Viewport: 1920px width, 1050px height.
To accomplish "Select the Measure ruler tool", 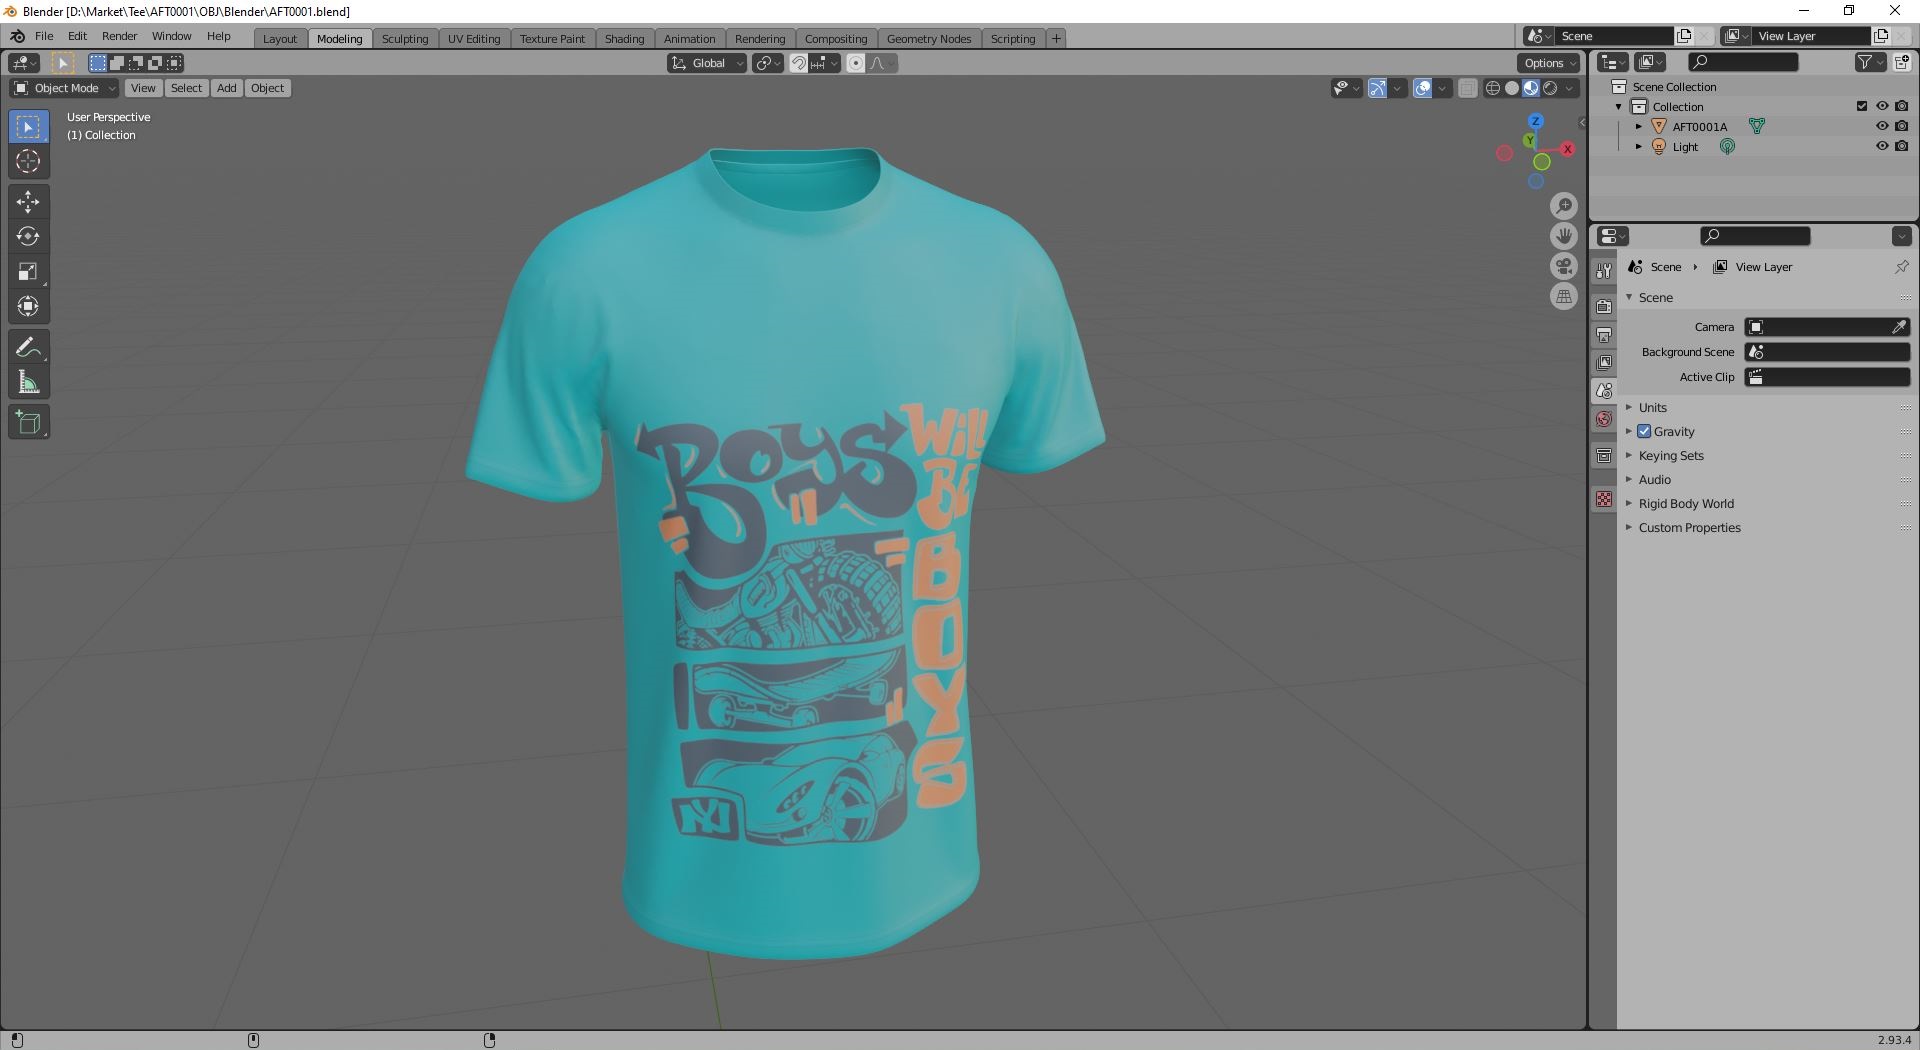I will click(28, 382).
